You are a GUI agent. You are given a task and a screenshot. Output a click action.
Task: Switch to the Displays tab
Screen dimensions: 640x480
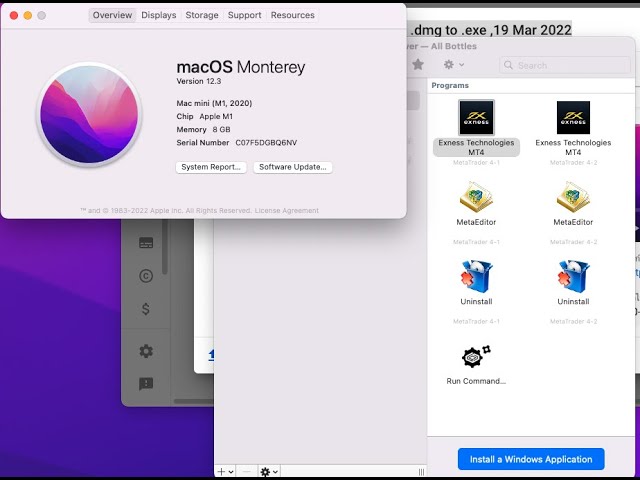[158, 15]
